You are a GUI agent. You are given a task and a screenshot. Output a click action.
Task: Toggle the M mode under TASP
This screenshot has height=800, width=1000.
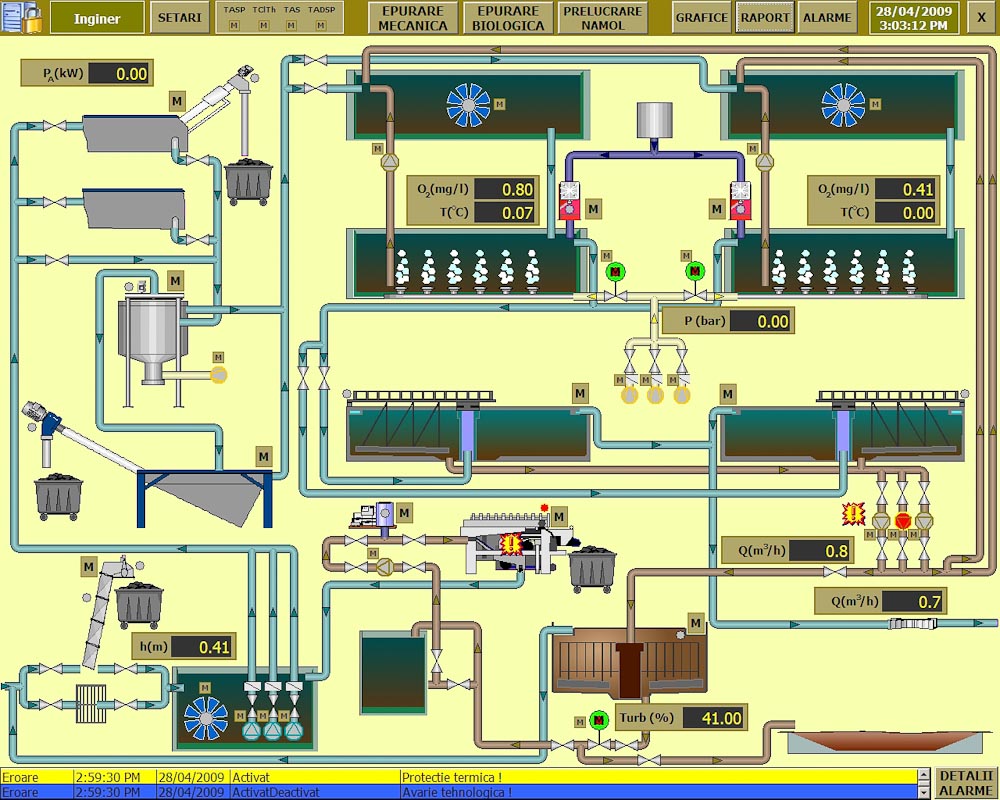tap(234, 25)
